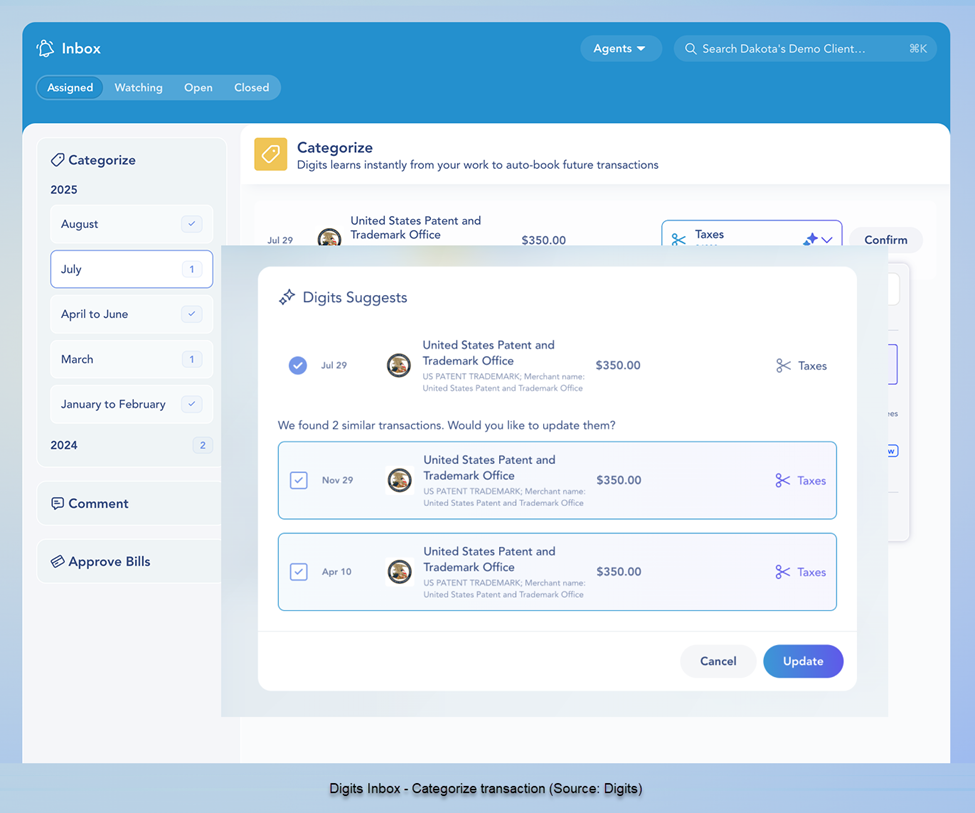Click the Update button
975x813 pixels.
803,661
